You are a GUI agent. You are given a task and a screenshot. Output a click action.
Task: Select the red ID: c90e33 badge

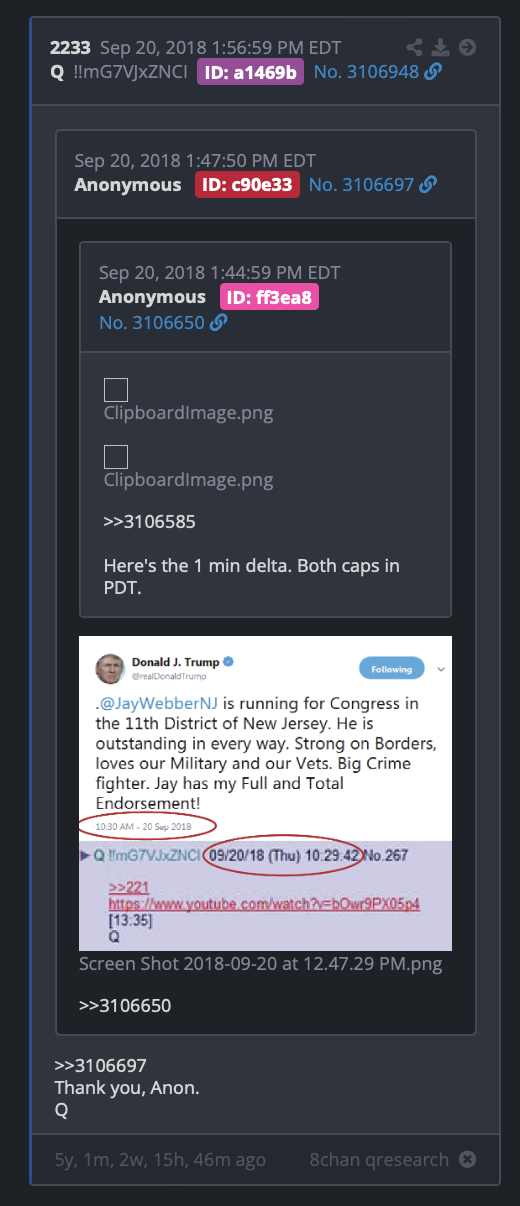pos(247,185)
